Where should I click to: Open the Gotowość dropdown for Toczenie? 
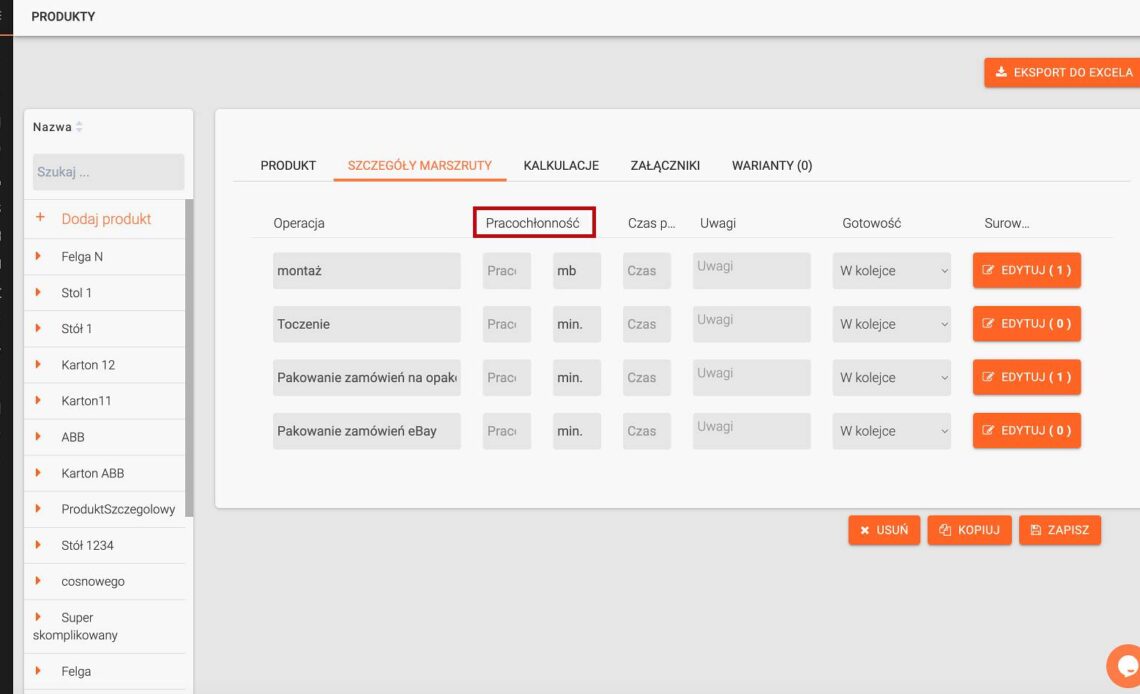[891, 324]
